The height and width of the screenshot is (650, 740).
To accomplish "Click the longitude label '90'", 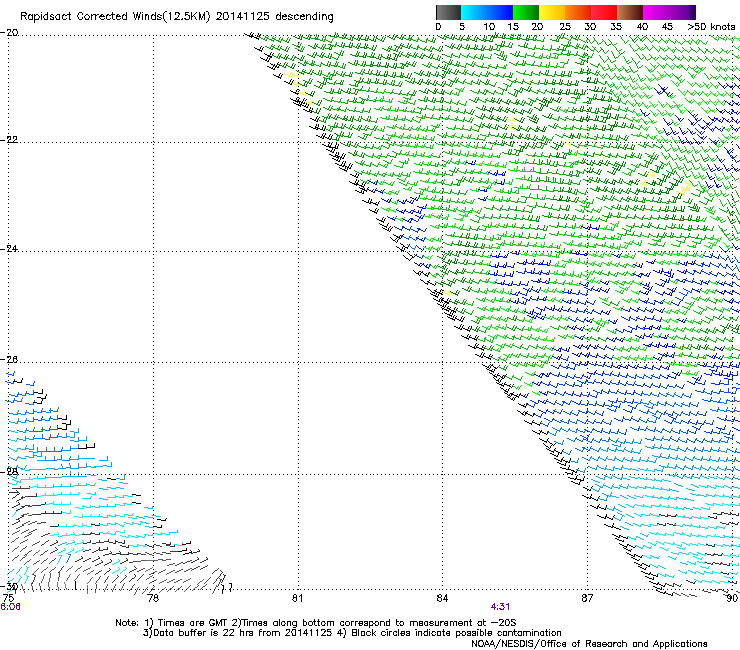I will [732, 598].
